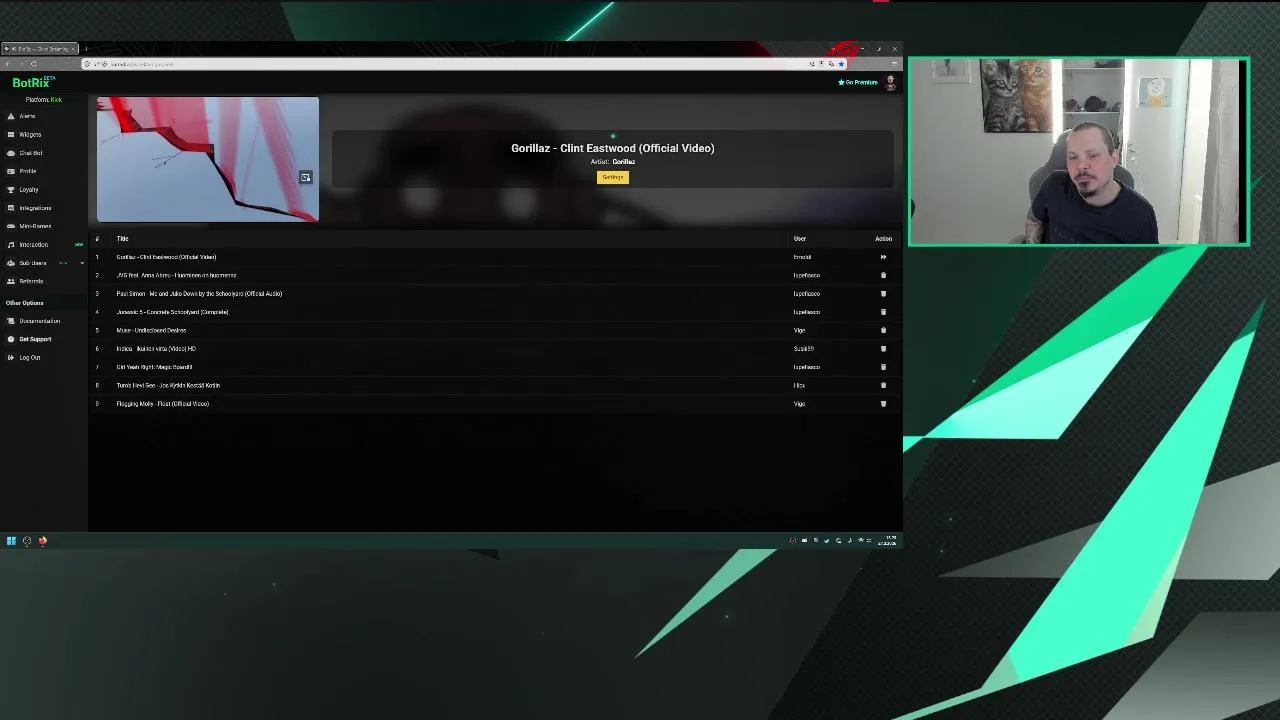Click the Interaction music note icon
The image size is (1280, 720).
pyautogui.click(x=11, y=245)
